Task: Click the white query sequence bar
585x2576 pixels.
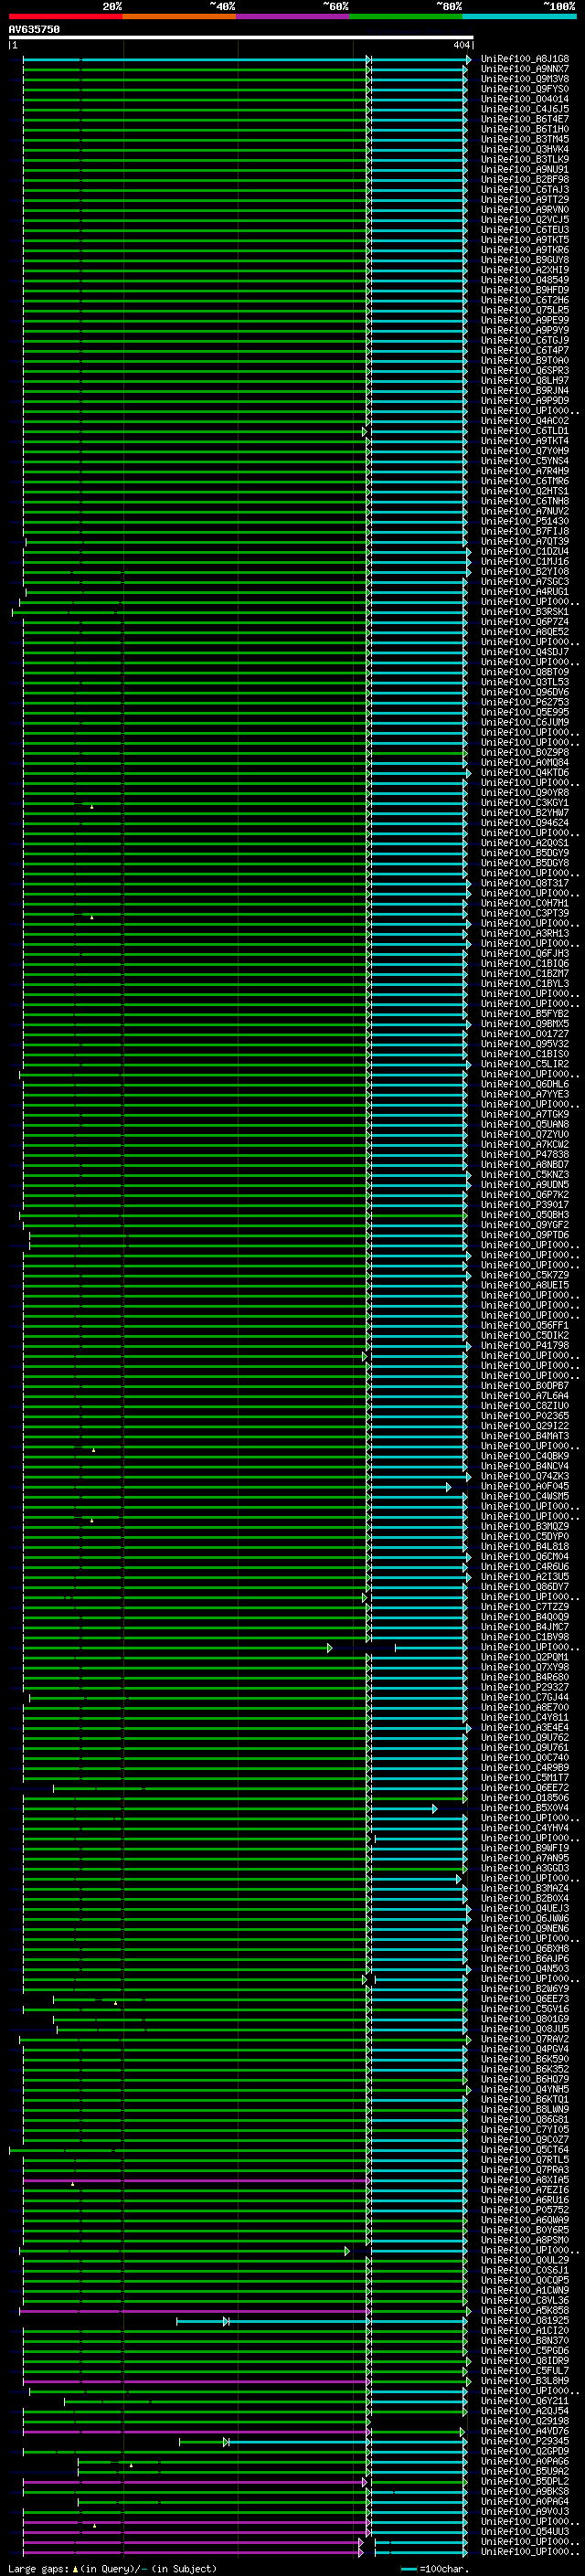Action: pyautogui.click(x=240, y=38)
